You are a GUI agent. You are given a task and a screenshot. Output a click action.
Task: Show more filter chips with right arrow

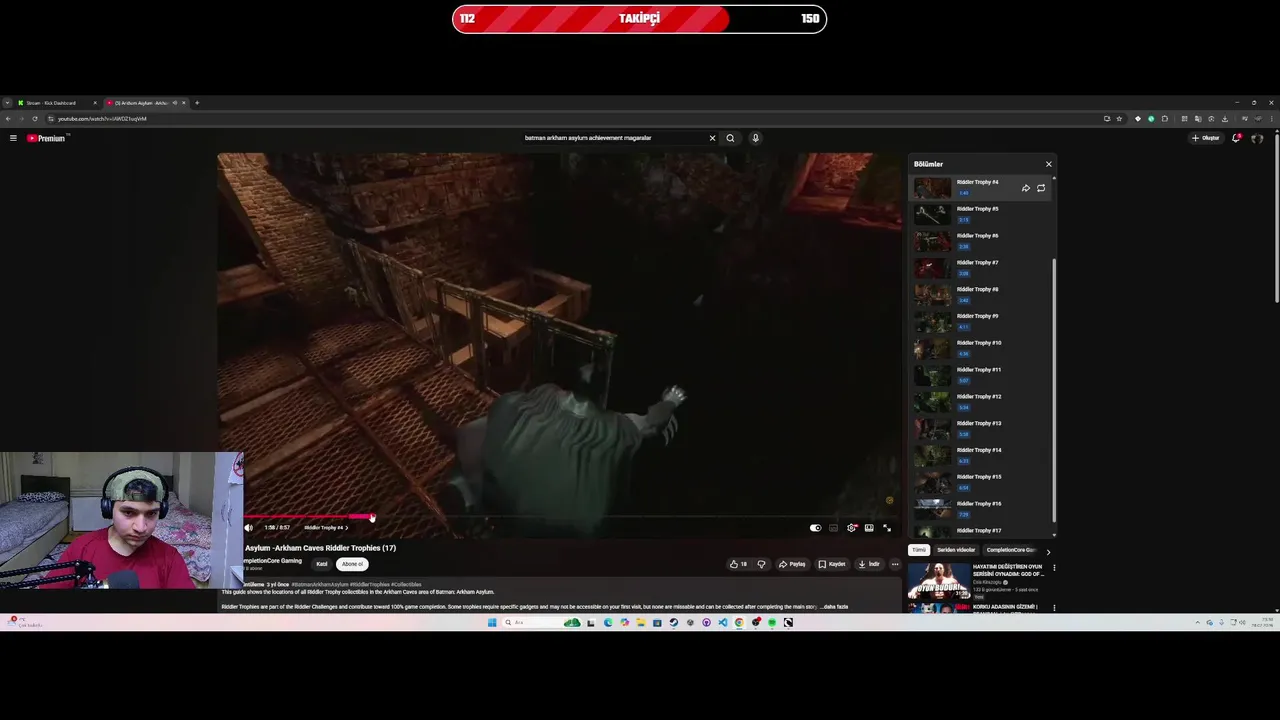click(1048, 551)
